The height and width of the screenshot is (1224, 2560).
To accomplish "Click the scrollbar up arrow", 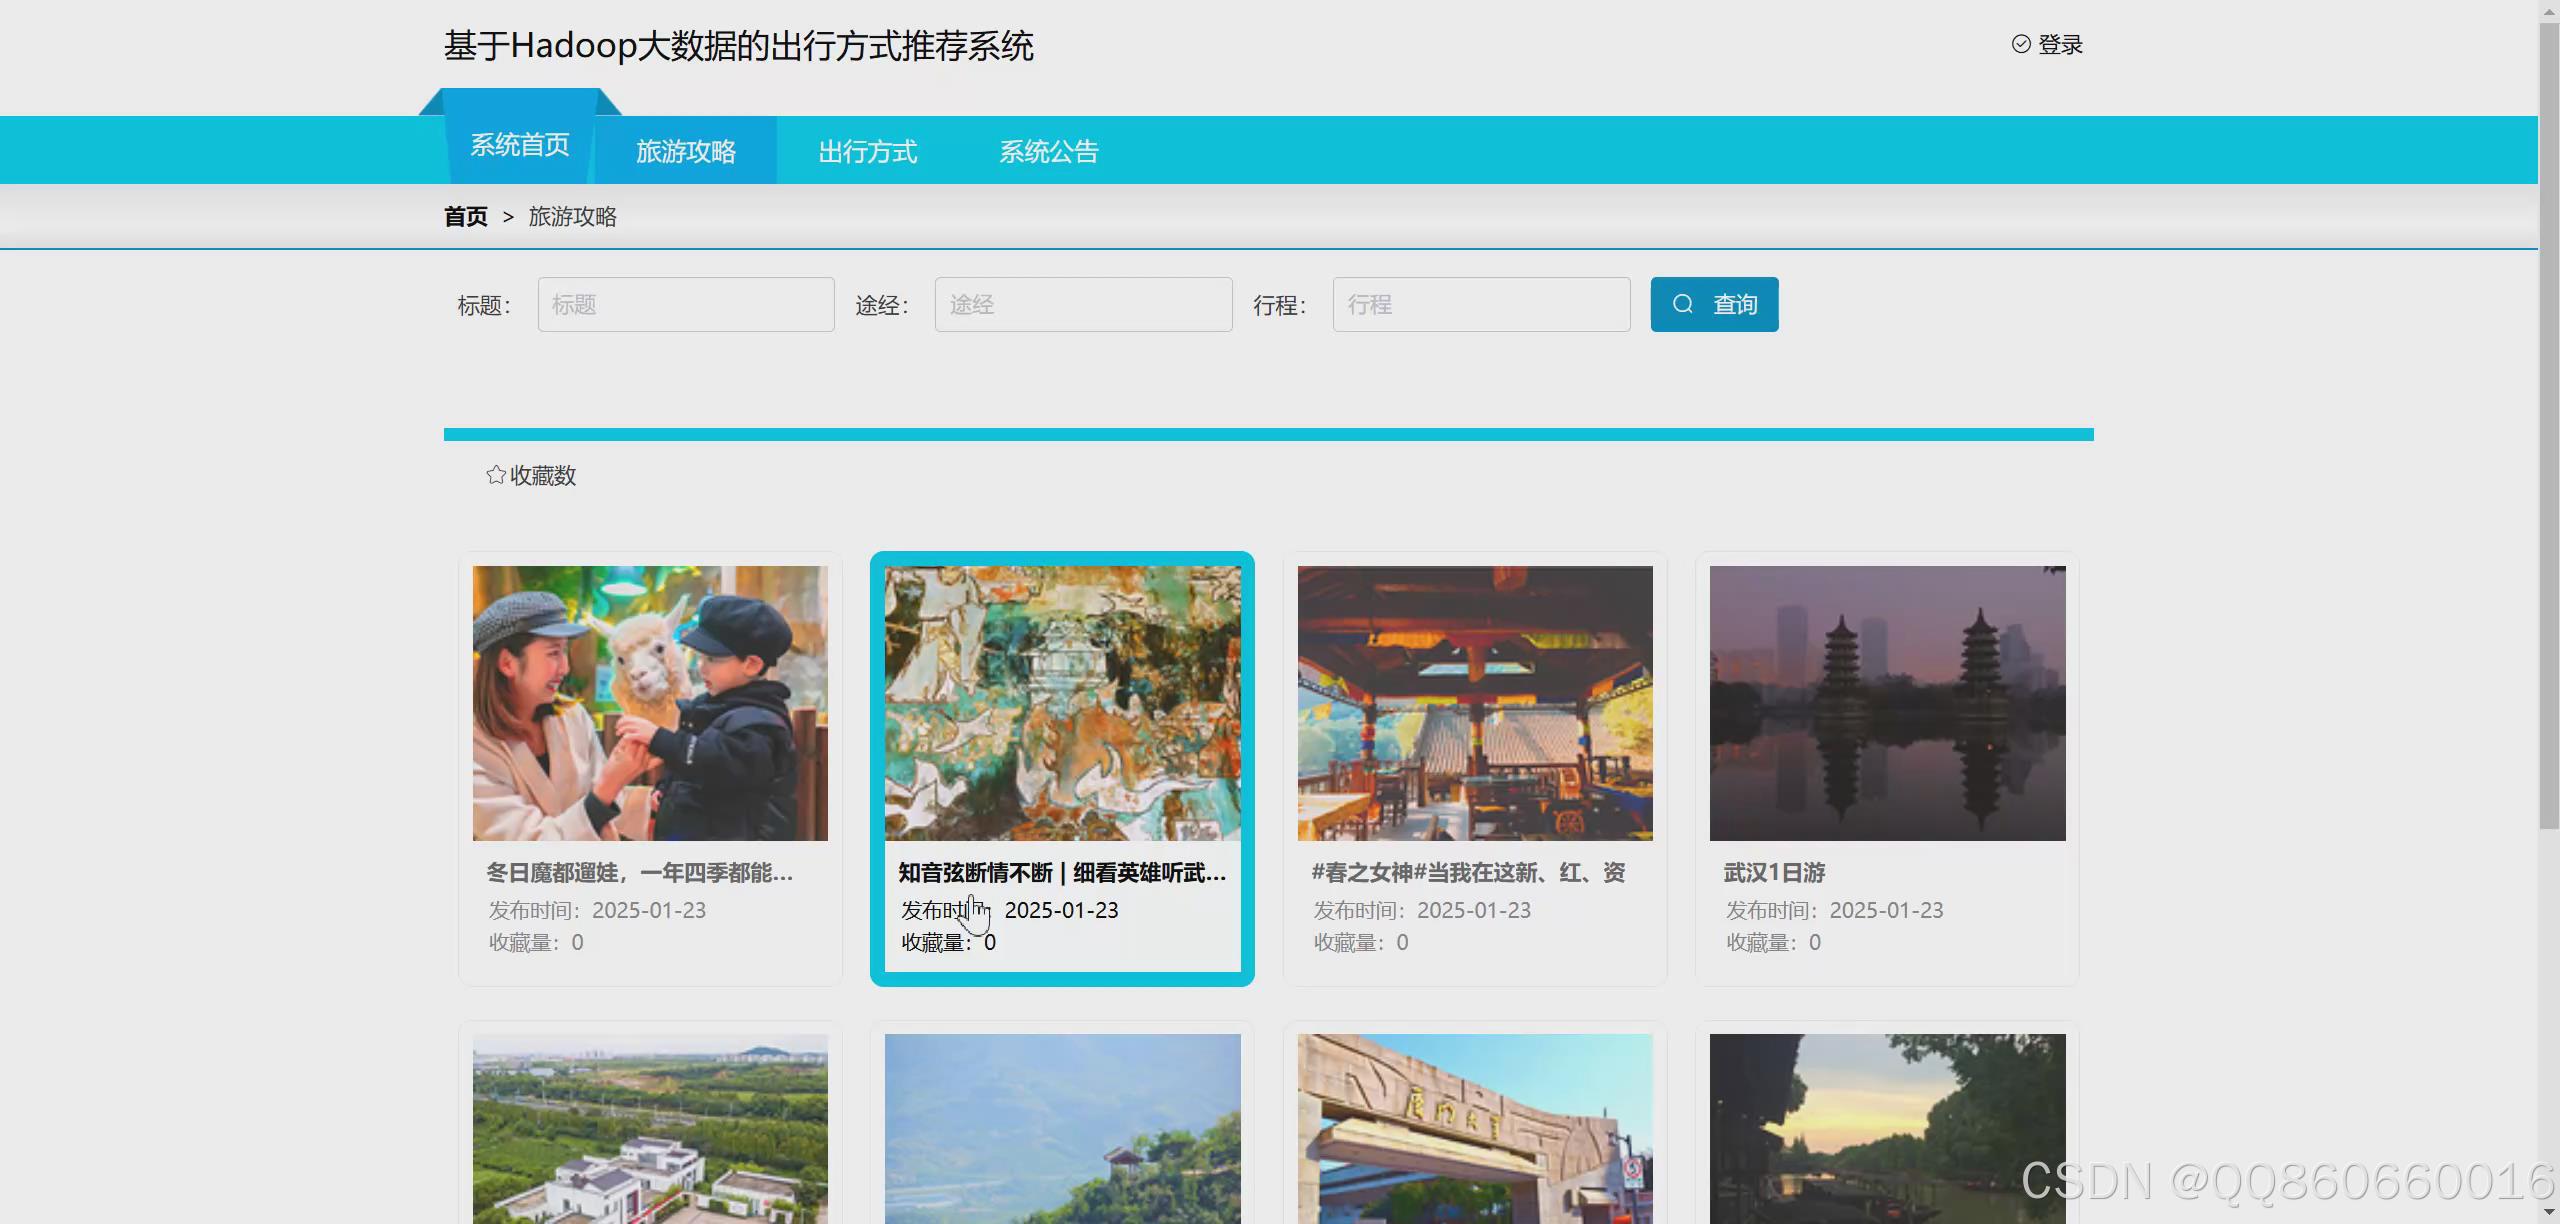I will 2549,10.
